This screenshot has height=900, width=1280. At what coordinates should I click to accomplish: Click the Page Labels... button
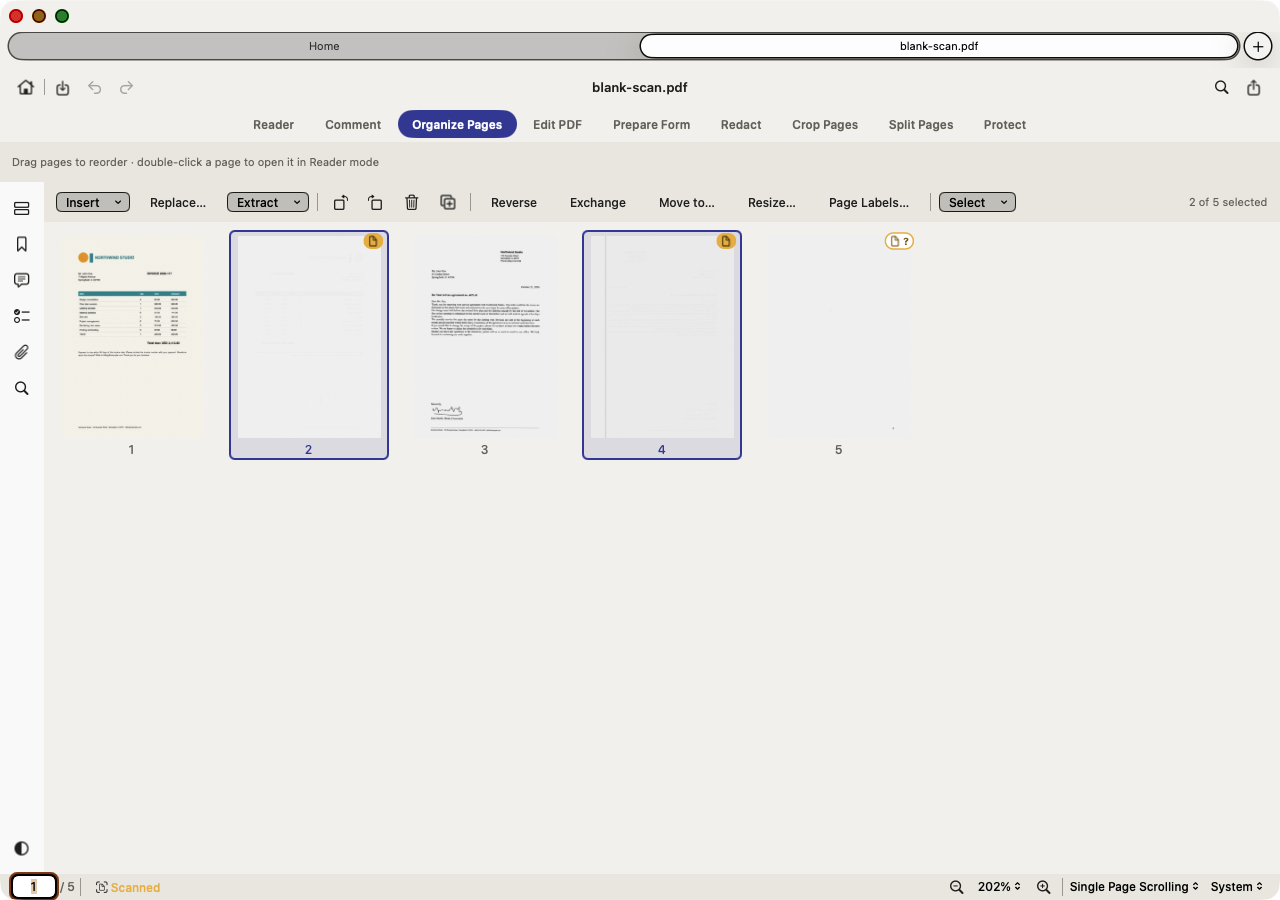869,202
